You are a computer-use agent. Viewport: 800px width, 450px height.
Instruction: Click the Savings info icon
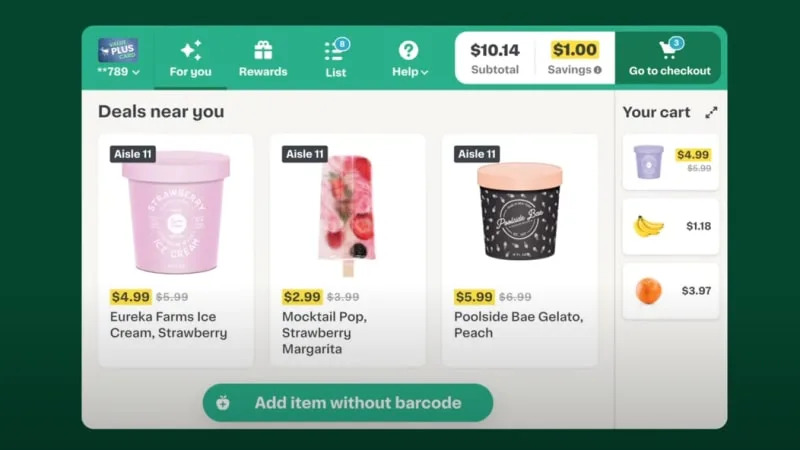597,70
